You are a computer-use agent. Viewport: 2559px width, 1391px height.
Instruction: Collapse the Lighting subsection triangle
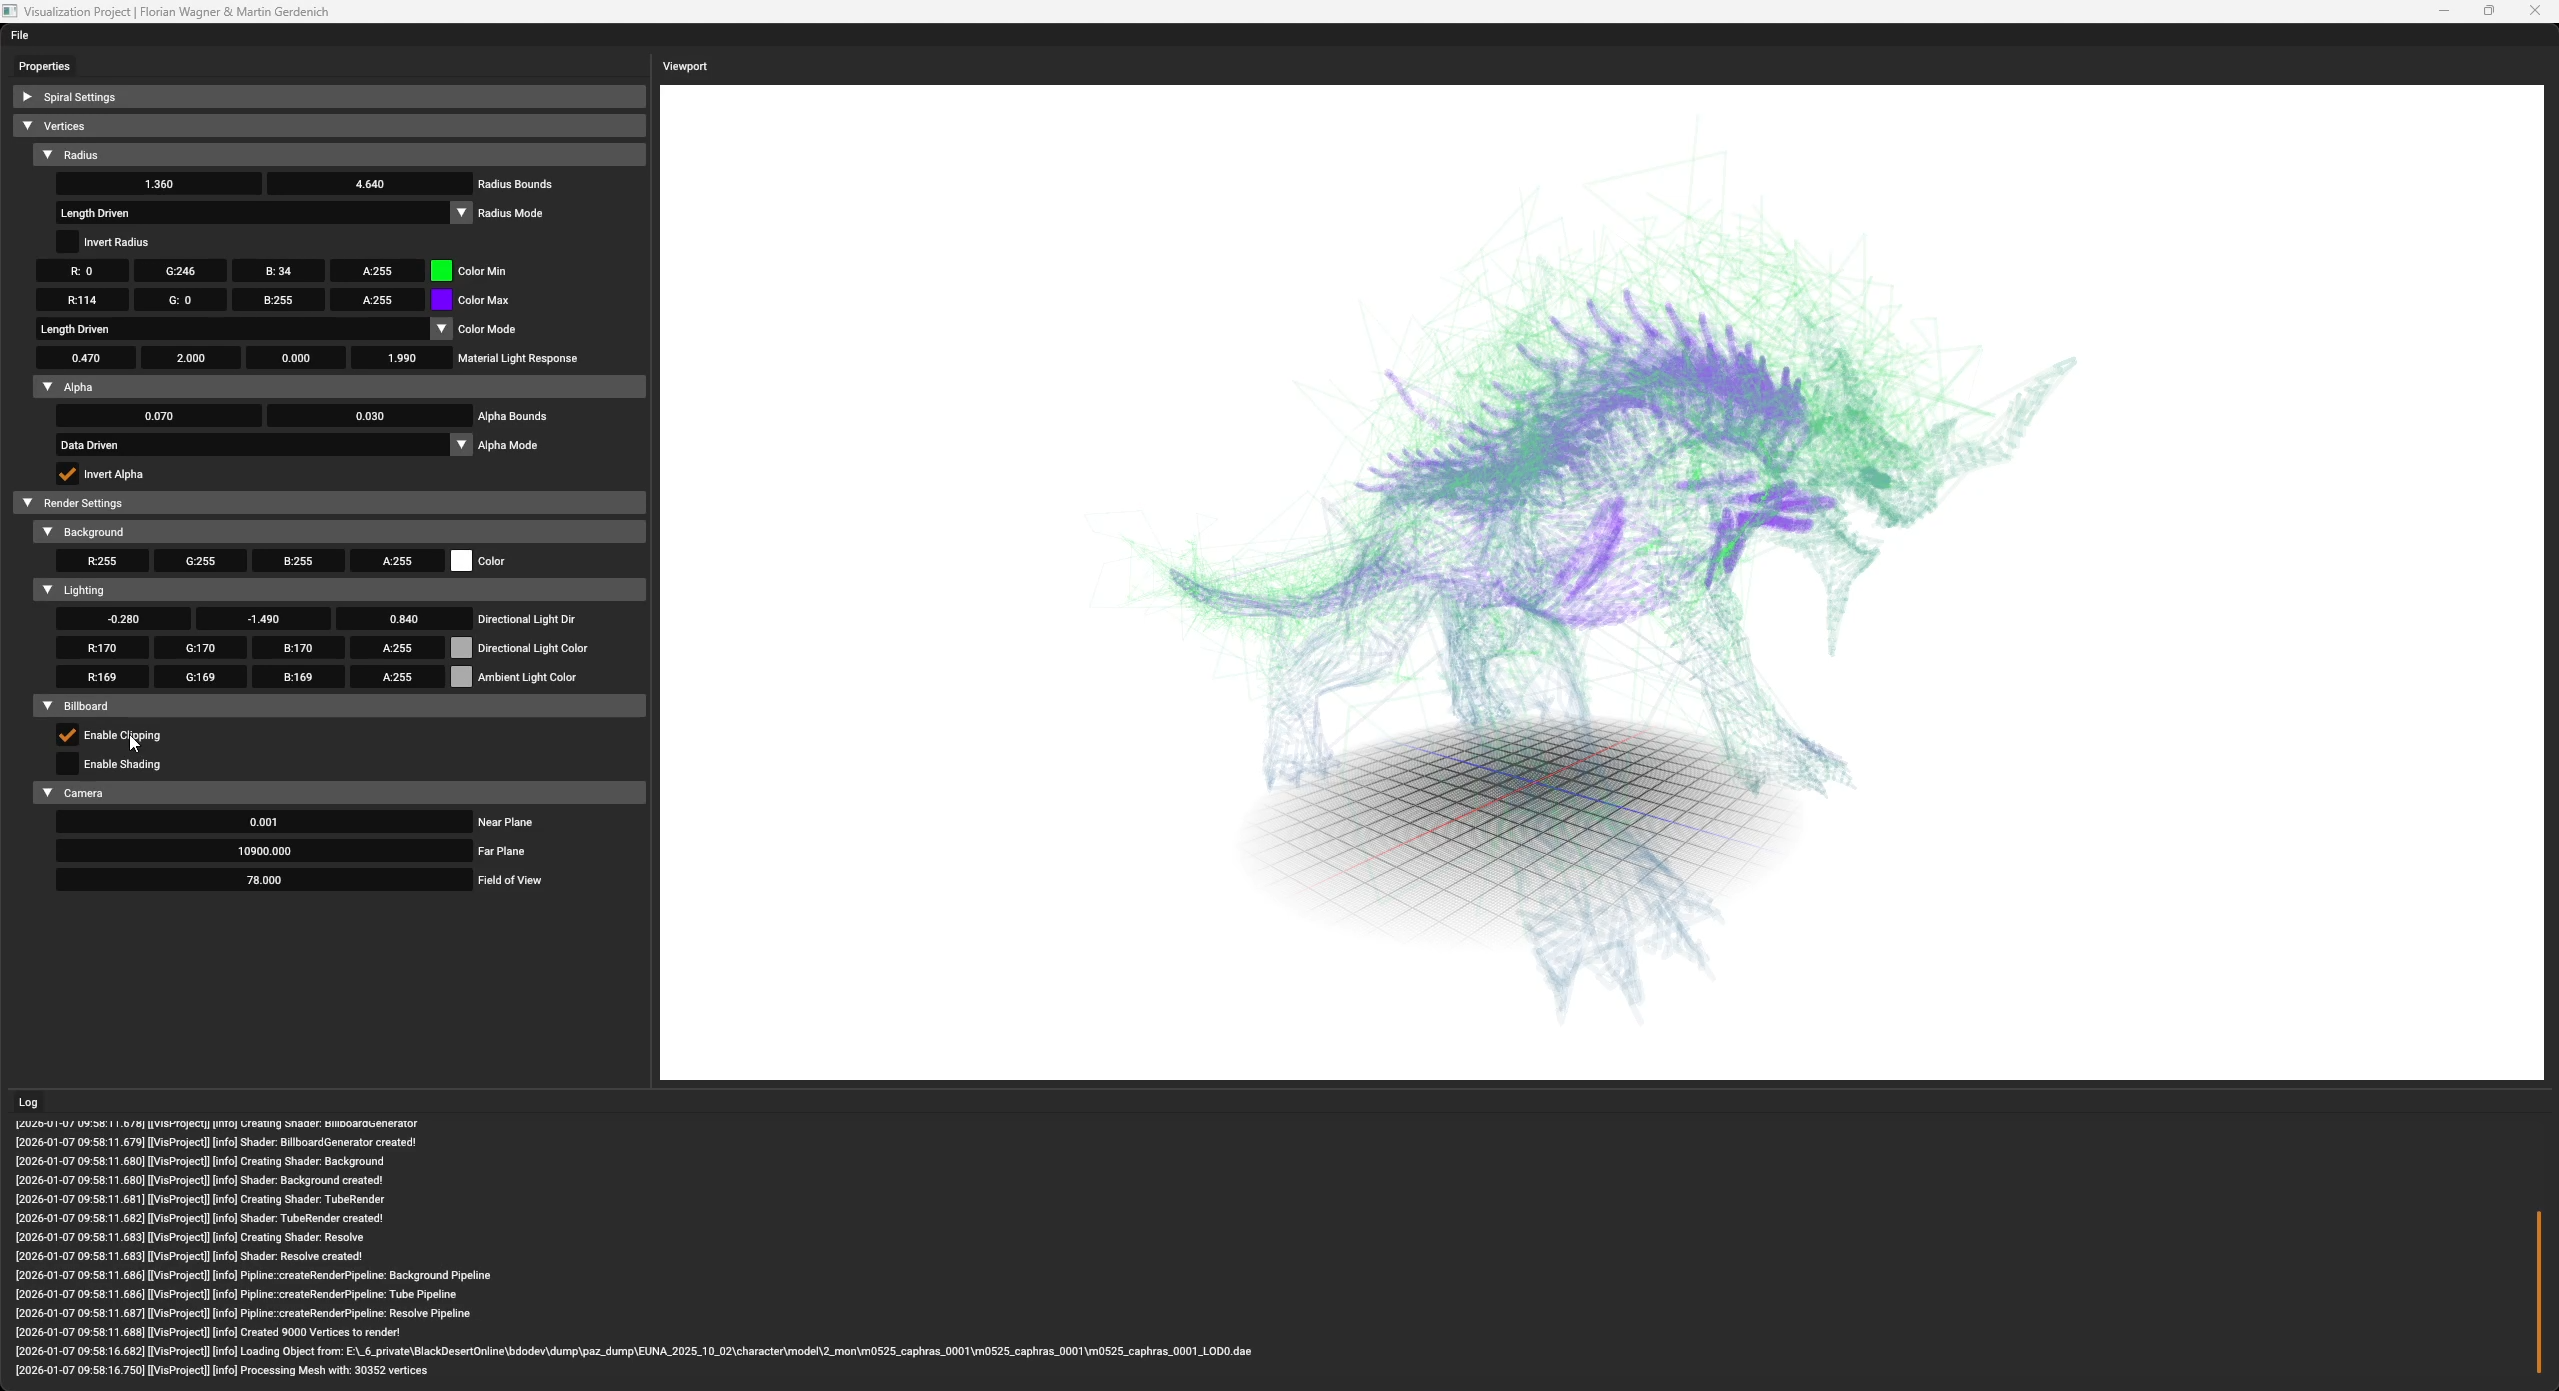point(47,590)
